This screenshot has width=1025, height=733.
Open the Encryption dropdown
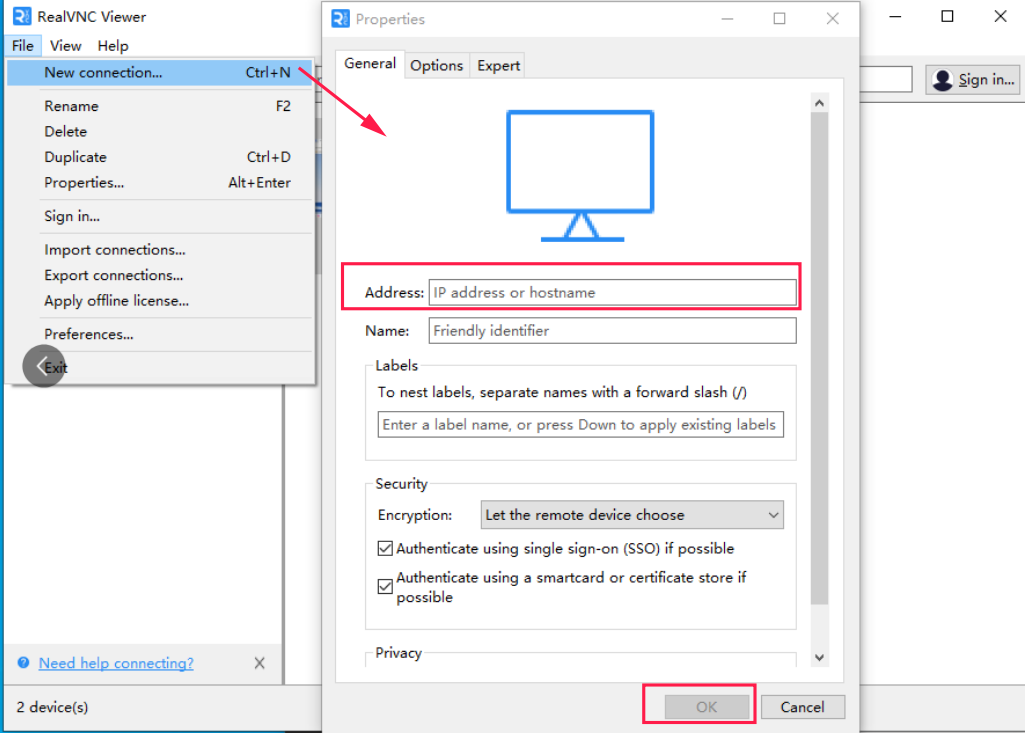(x=631, y=515)
